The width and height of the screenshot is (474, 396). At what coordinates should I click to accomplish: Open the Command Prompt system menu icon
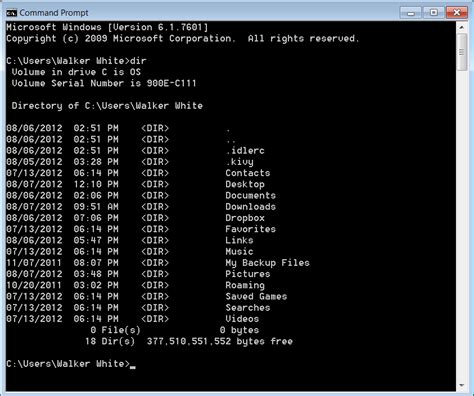point(11,13)
